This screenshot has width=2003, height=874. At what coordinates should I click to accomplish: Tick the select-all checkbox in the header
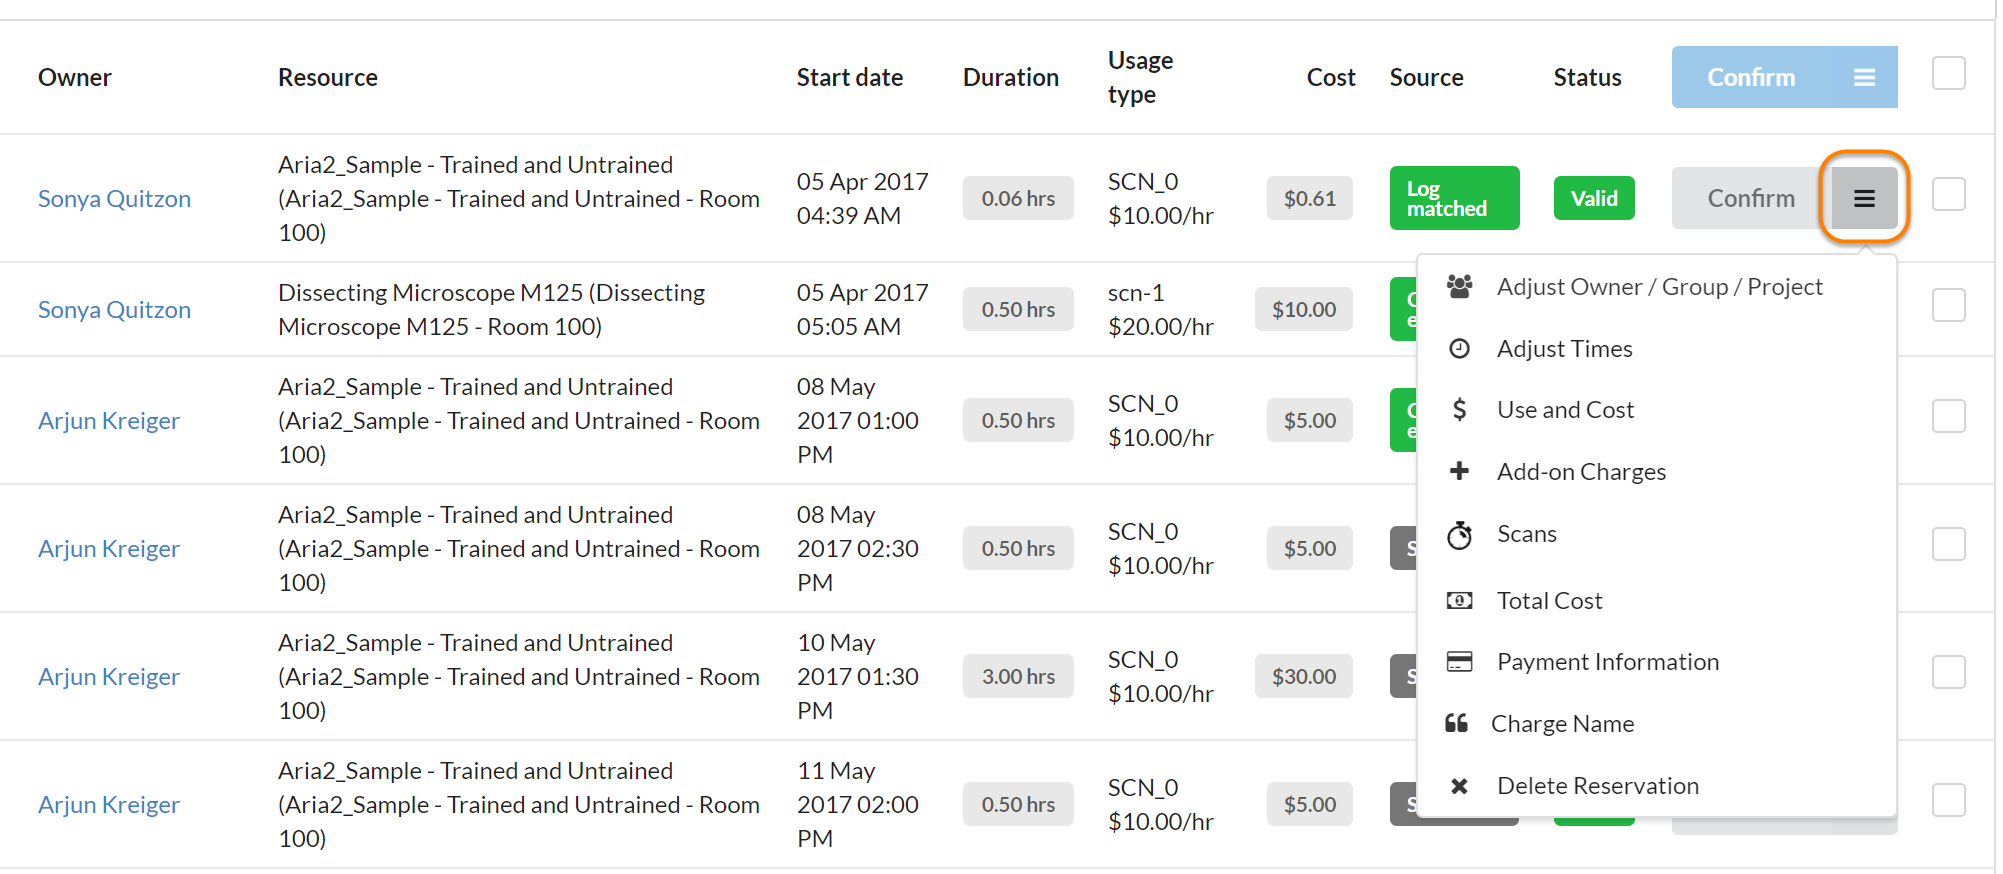(1948, 74)
